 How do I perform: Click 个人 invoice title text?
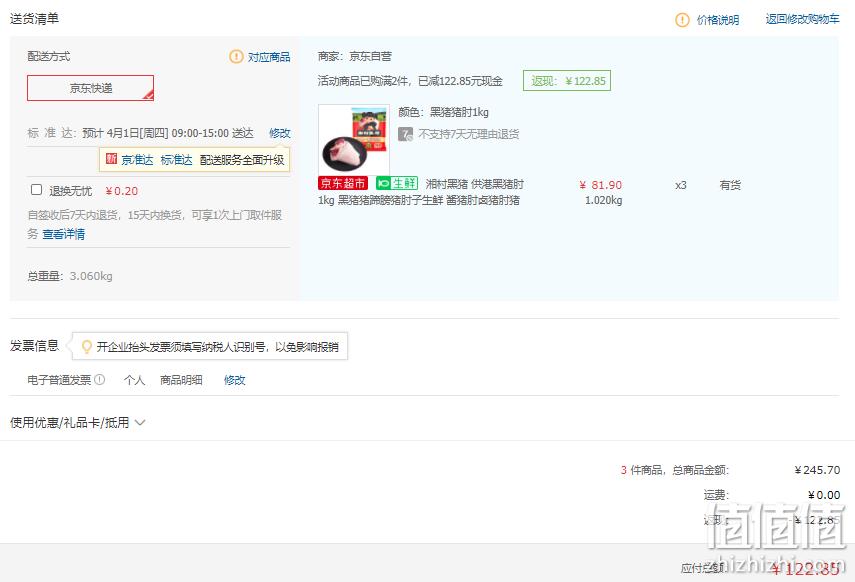point(134,380)
